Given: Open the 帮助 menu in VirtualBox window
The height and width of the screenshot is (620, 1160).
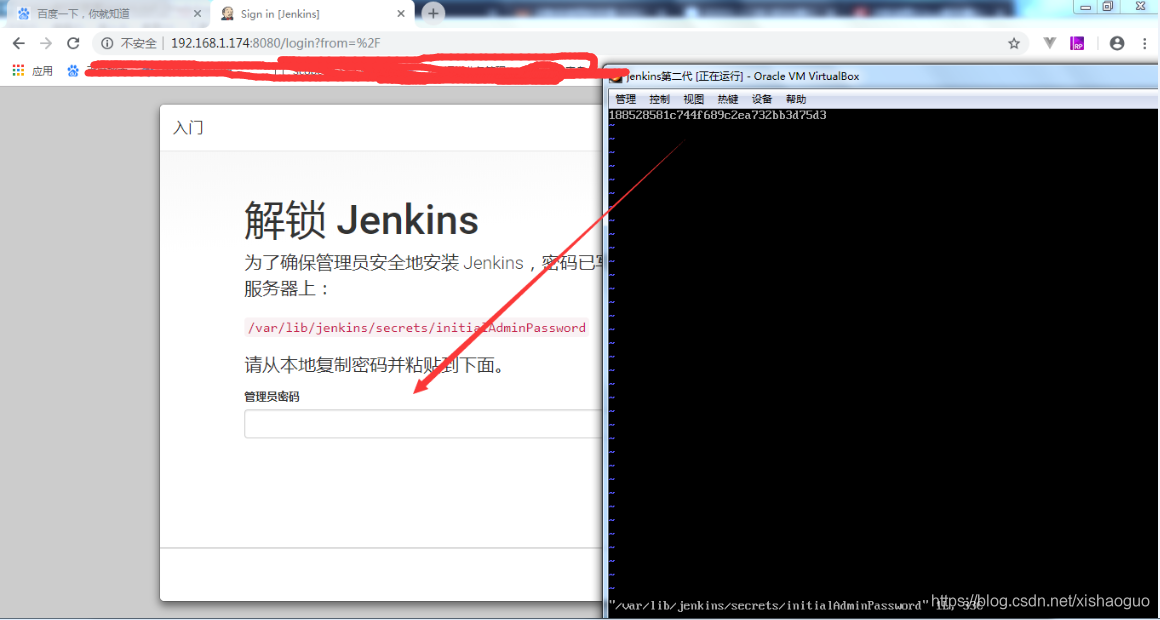Looking at the screenshot, I should (796, 99).
